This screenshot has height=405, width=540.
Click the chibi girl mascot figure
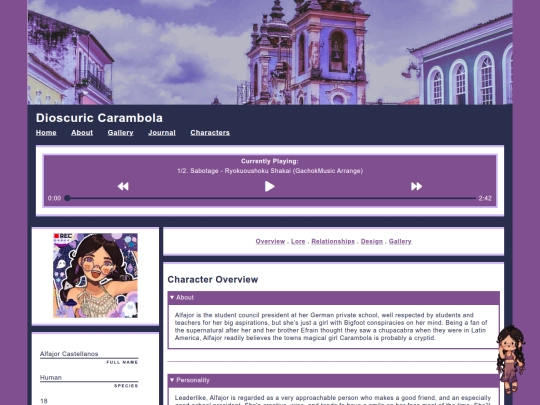pyautogui.click(x=511, y=360)
